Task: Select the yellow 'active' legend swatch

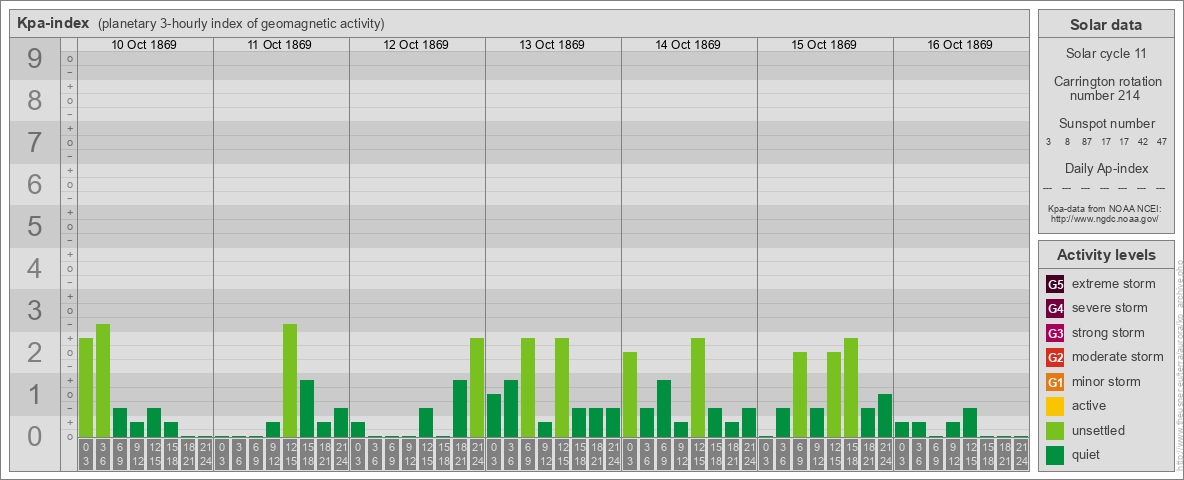Action: pyautogui.click(x=1055, y=406)
